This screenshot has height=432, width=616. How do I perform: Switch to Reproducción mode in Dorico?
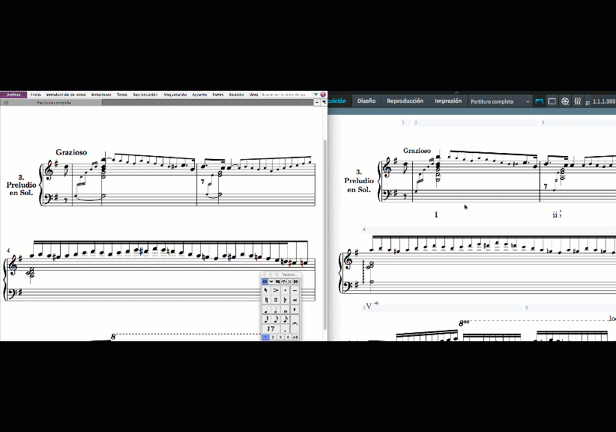405,101
